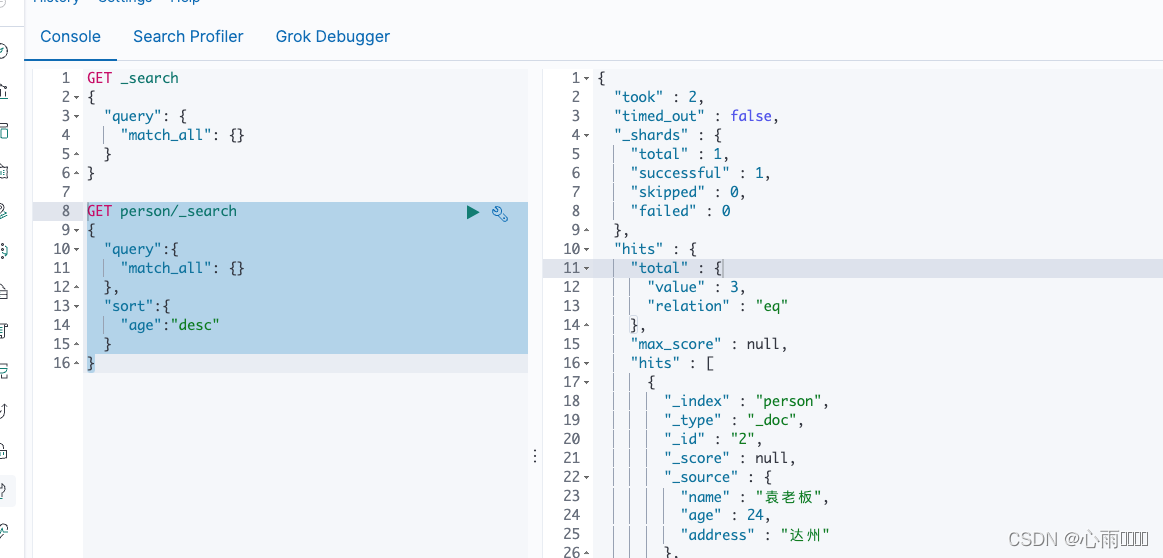Click the "failed" : 0 response line
This screenshot has height=558, width=1163.
(x=680, y=211)
